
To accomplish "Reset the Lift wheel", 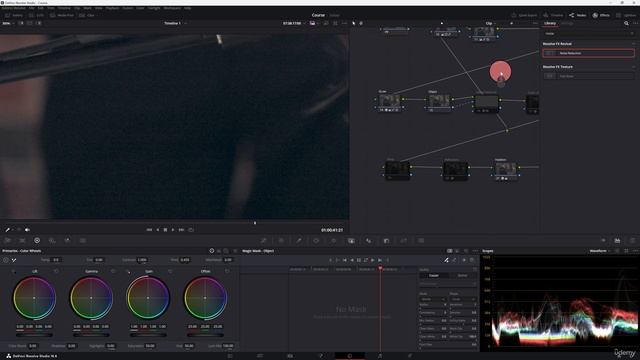I will (x=56, y=271).
